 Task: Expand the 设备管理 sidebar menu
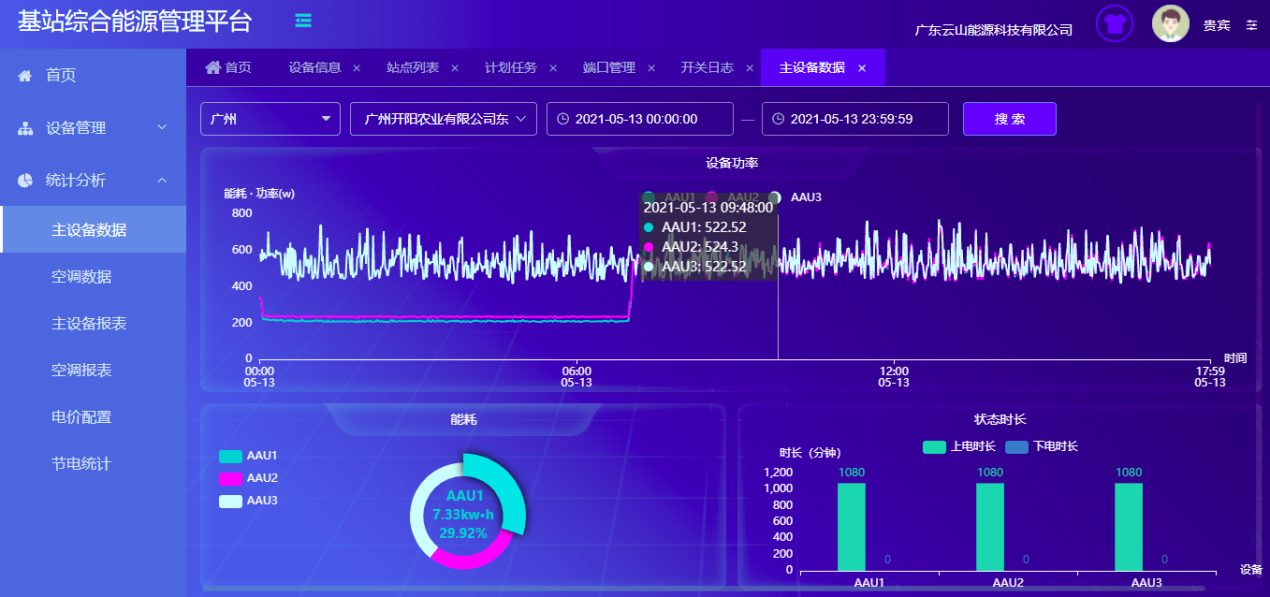pos(93,128)
